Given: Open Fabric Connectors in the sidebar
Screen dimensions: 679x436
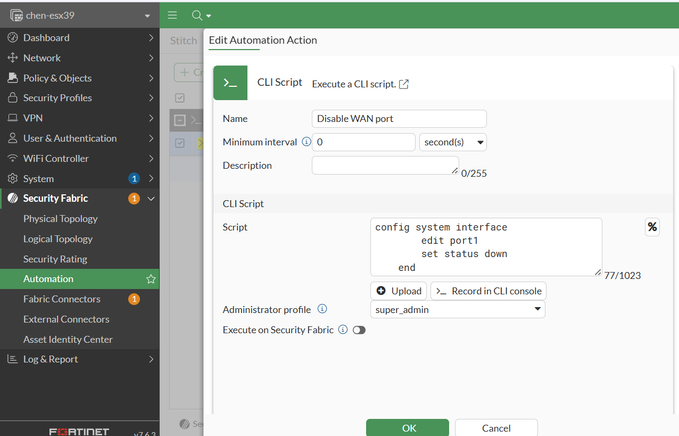Looking at the screenshot, I should (62, 299).
